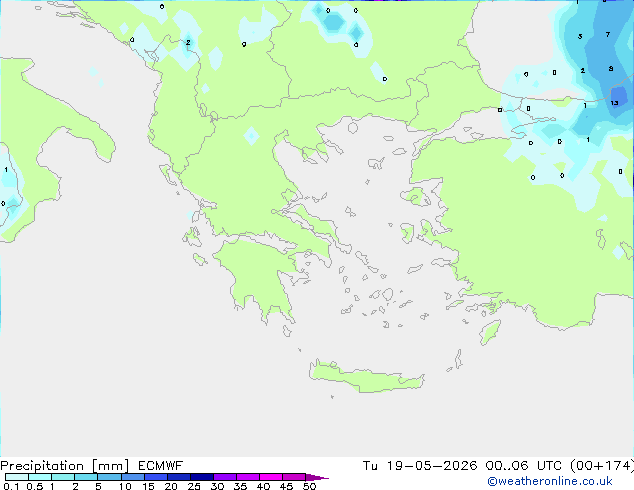Click the '0.1' legend scale label
The image size is (634, 490).
pos(11,486)
